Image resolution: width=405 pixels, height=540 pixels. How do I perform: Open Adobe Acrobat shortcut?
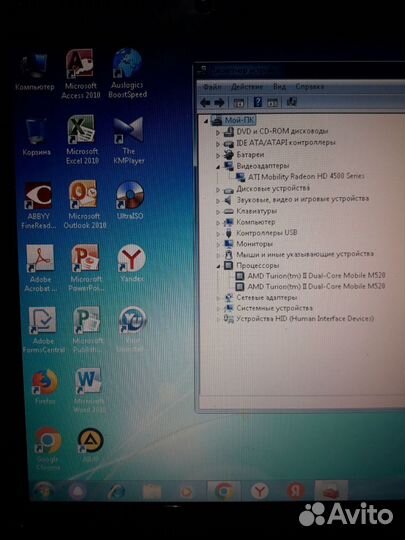pos(40,268)
